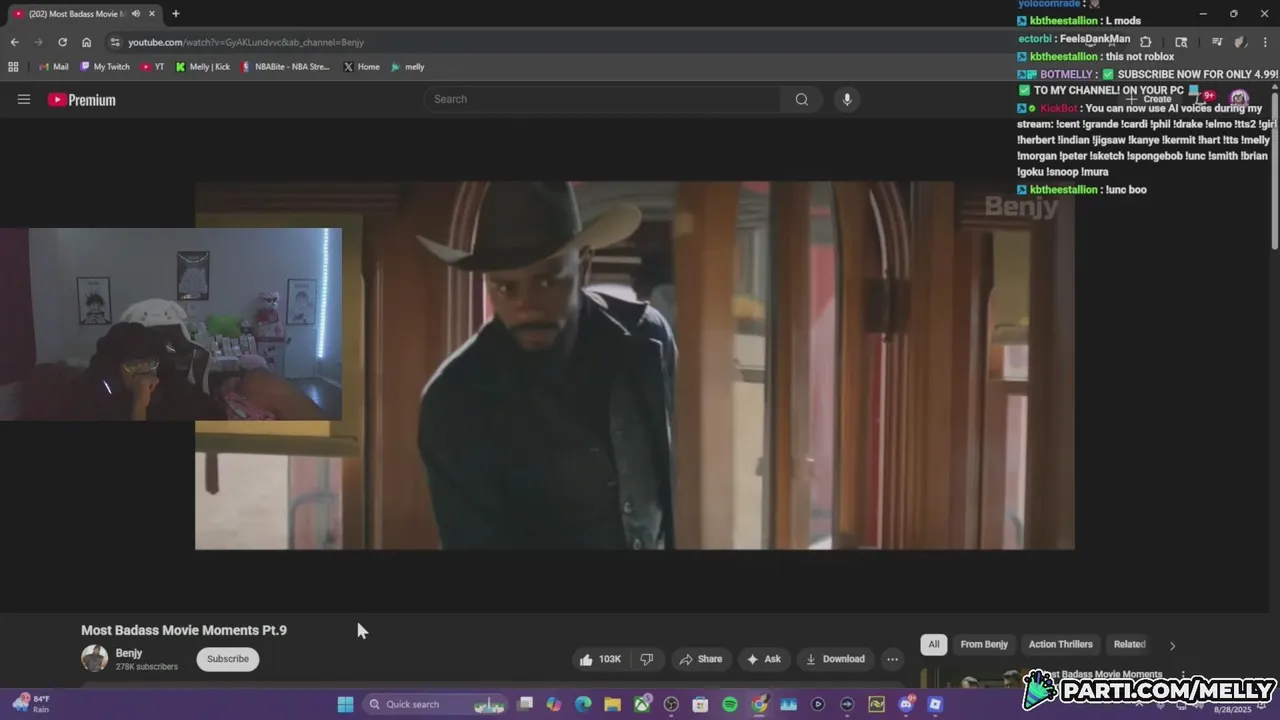
Task: Open the weather widget showing 84°F Rain
Action: 29,704
